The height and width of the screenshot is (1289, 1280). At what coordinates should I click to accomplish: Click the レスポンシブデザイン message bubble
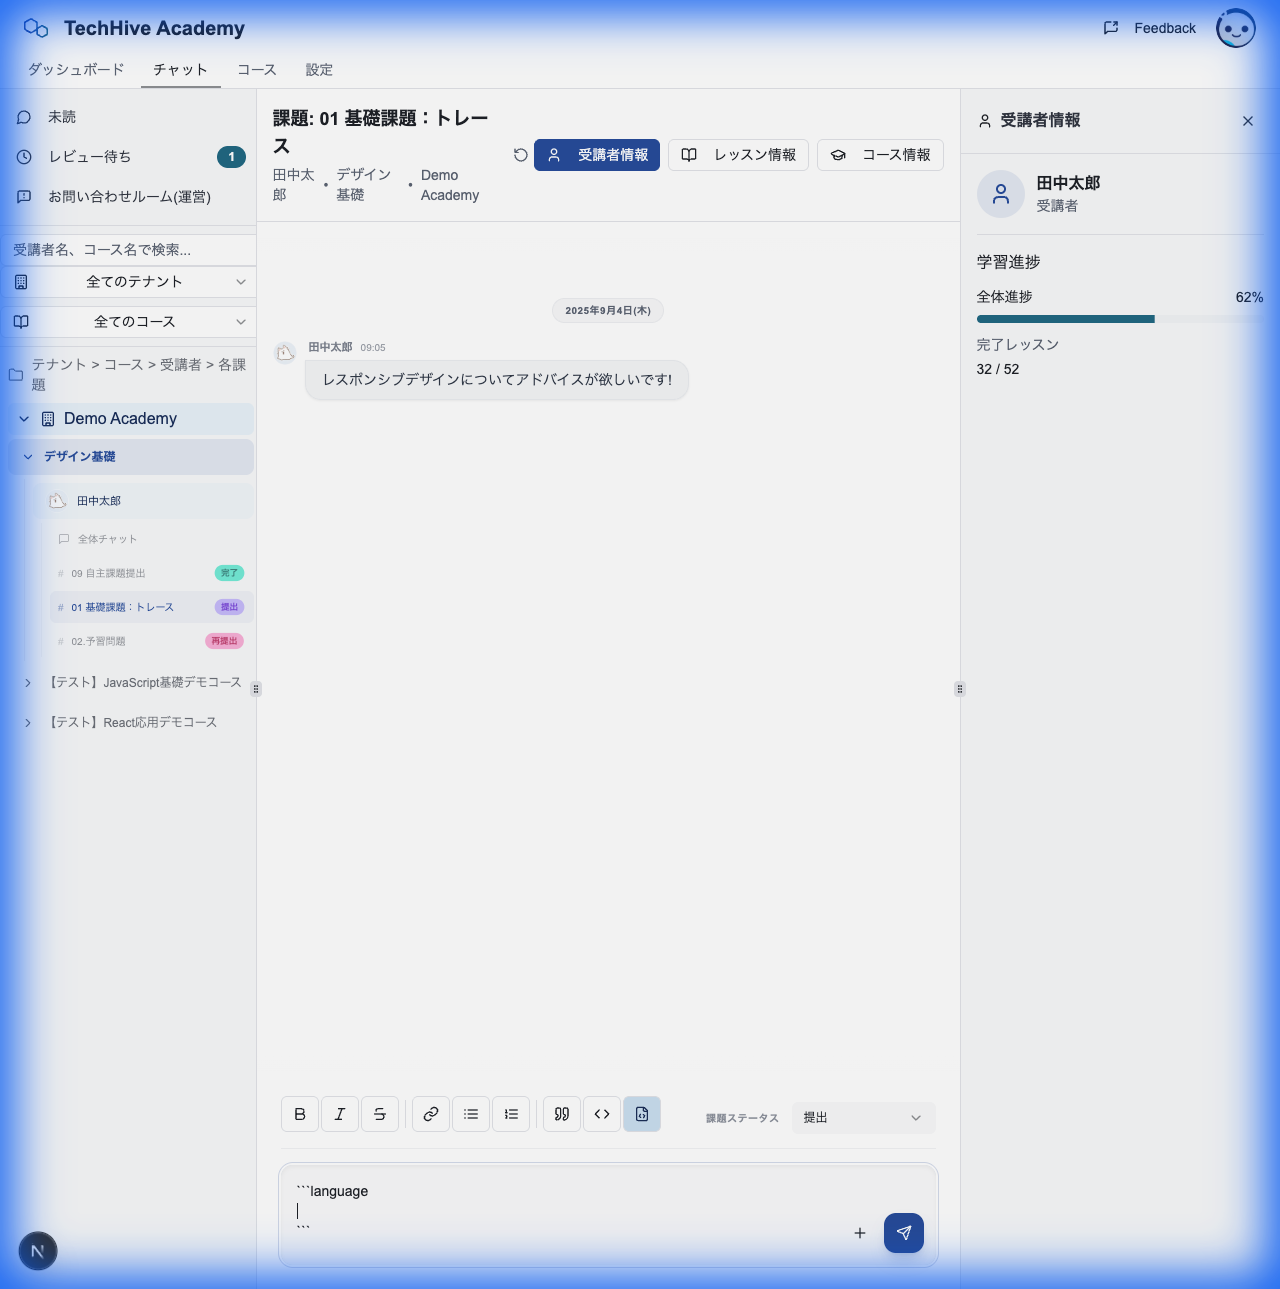tap(497, 380)
